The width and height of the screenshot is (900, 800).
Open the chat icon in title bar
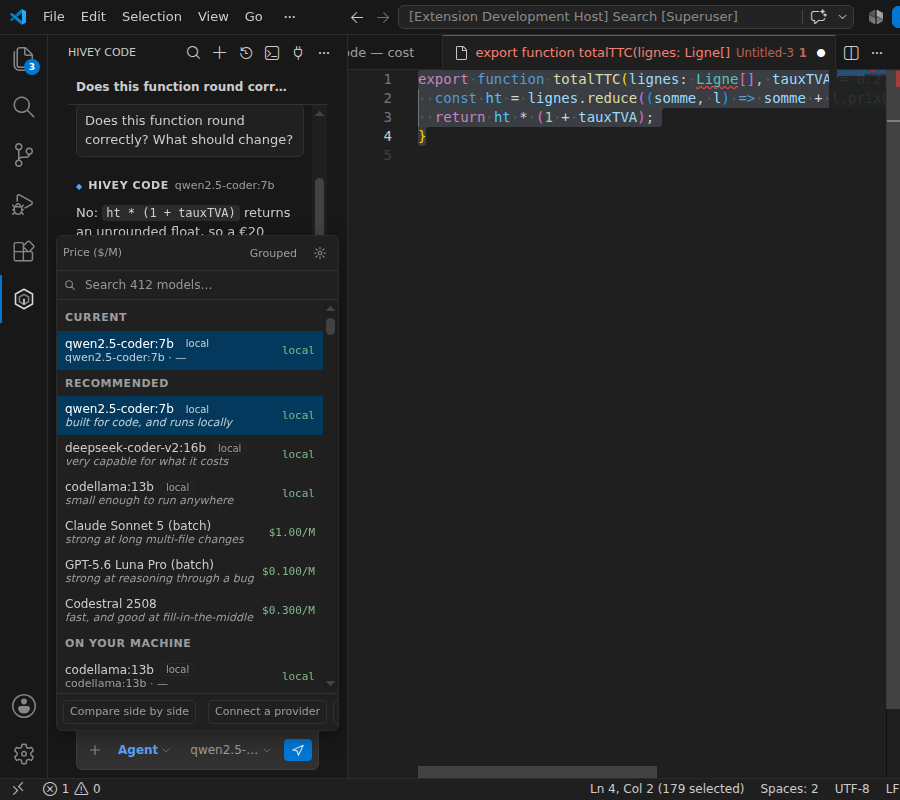[818, 17]
